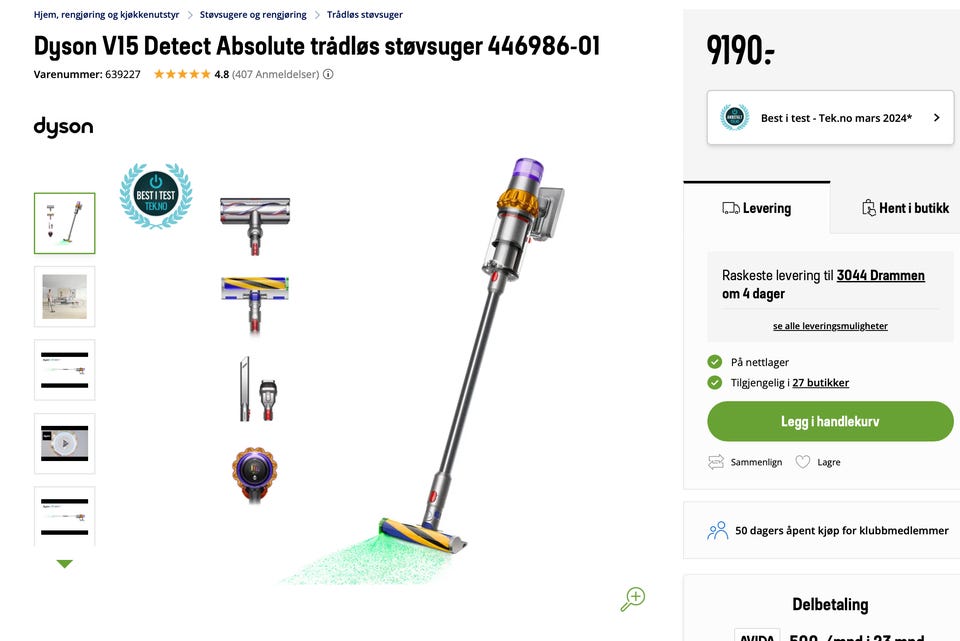The image size is (960, 641).
Task: Select the Levering tab
Action: tap(757, 208)
